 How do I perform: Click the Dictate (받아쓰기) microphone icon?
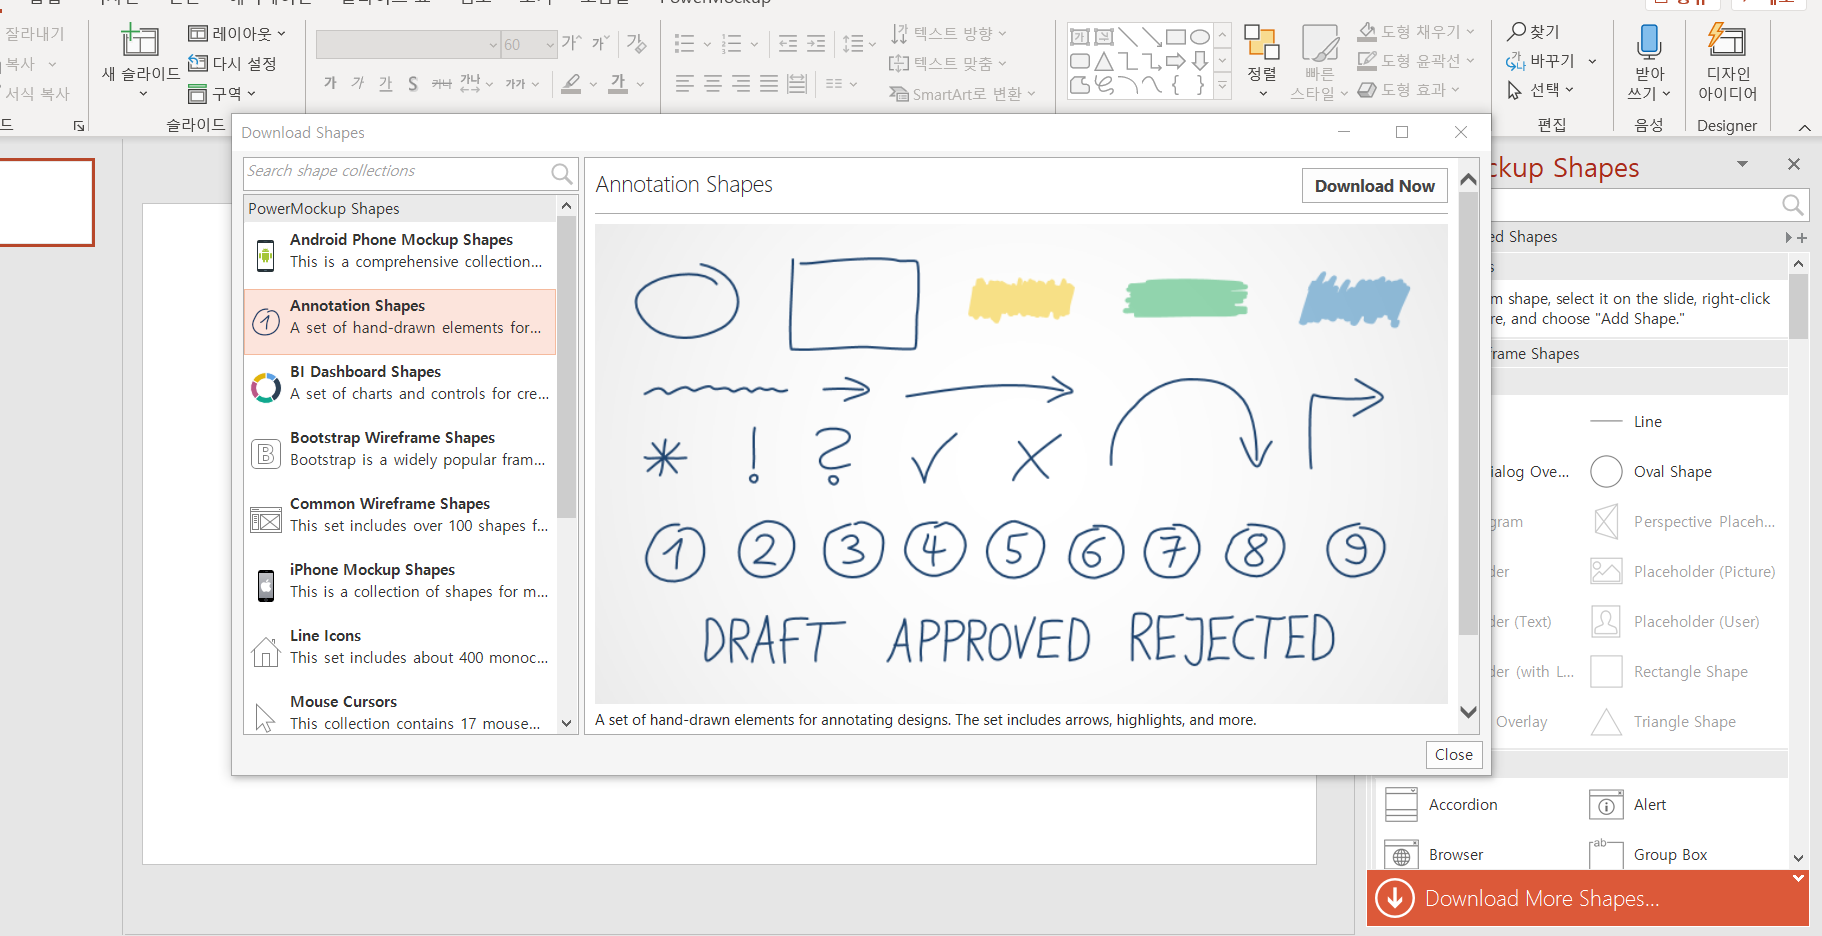pyautogui.click(x=1649, y=42)
